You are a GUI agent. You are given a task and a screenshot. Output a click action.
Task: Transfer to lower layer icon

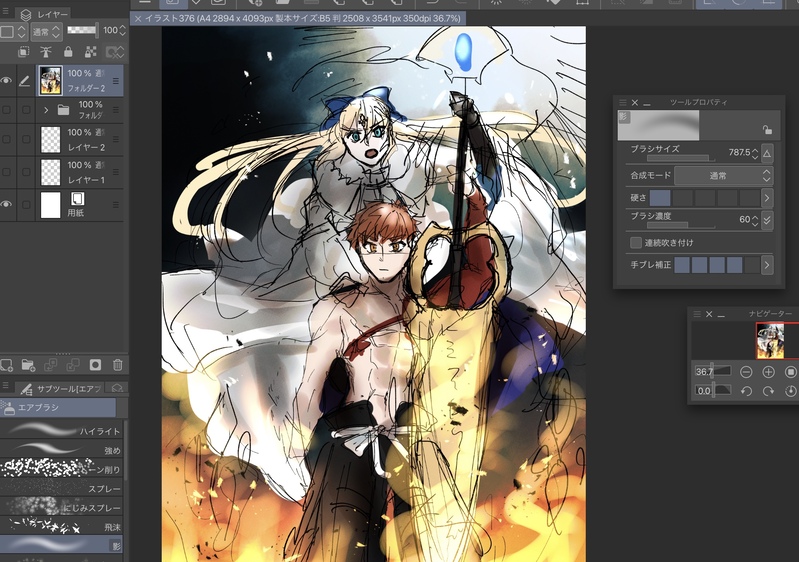pyautogui.click(x=51, y=365)
